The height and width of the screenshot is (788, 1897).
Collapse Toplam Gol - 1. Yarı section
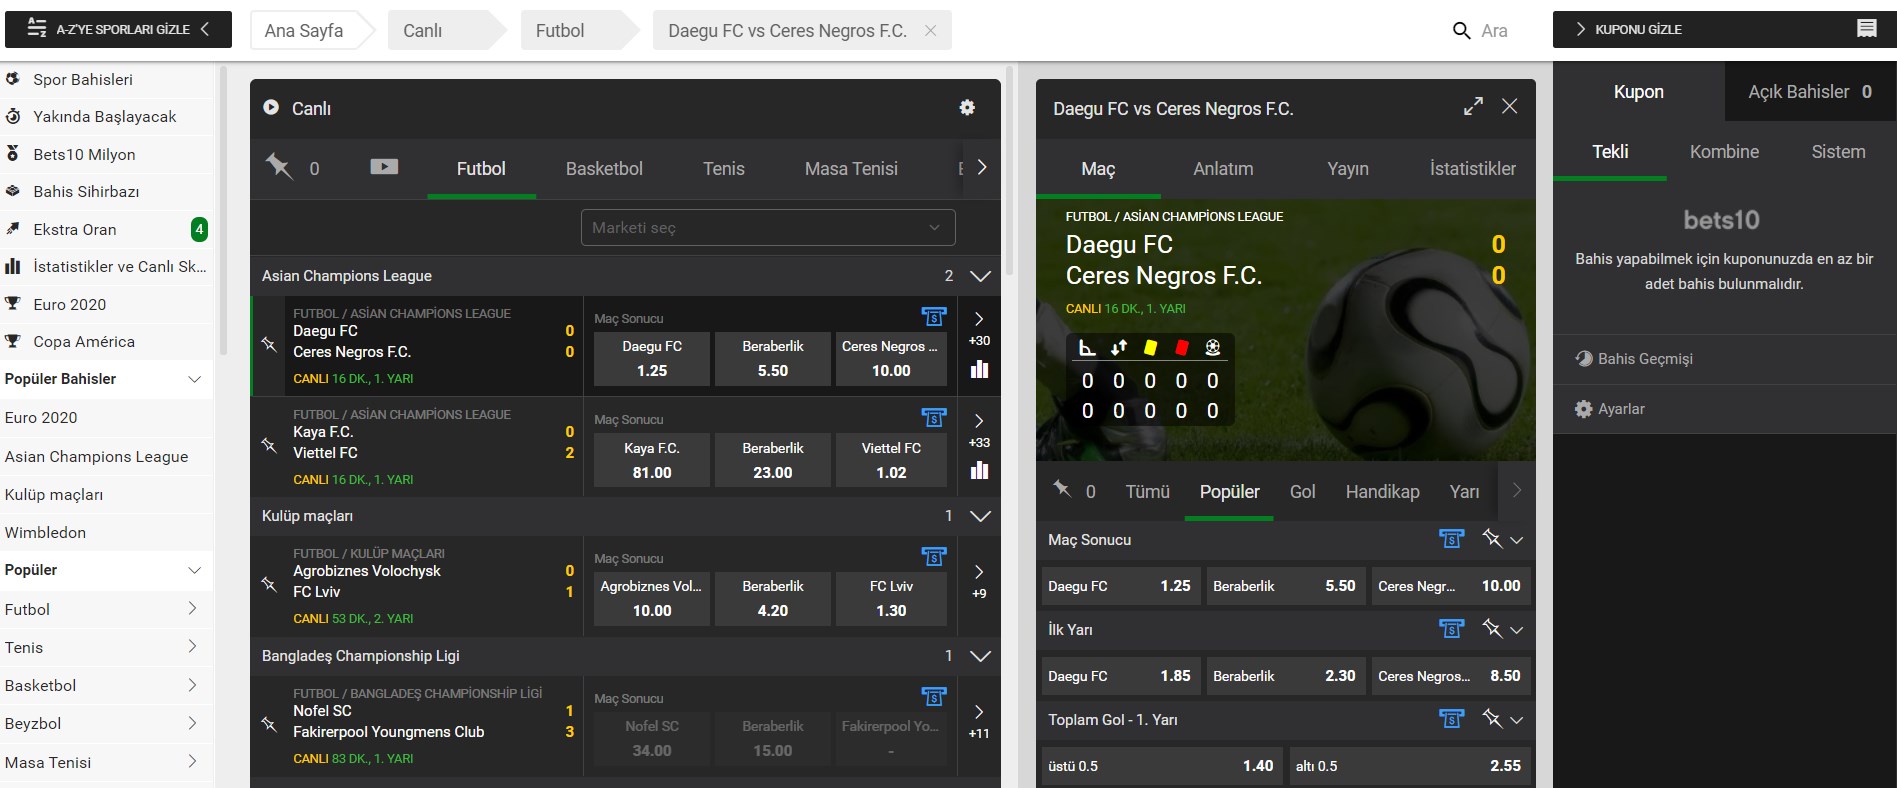pyautogui.click(x=1517, y=720)
